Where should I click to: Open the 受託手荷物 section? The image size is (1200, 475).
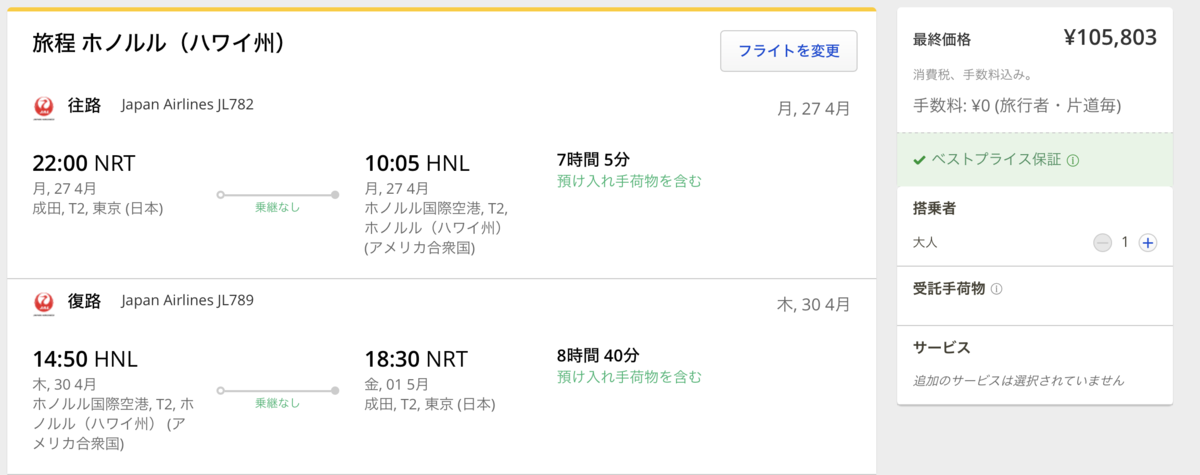click(x=949, y=288)
